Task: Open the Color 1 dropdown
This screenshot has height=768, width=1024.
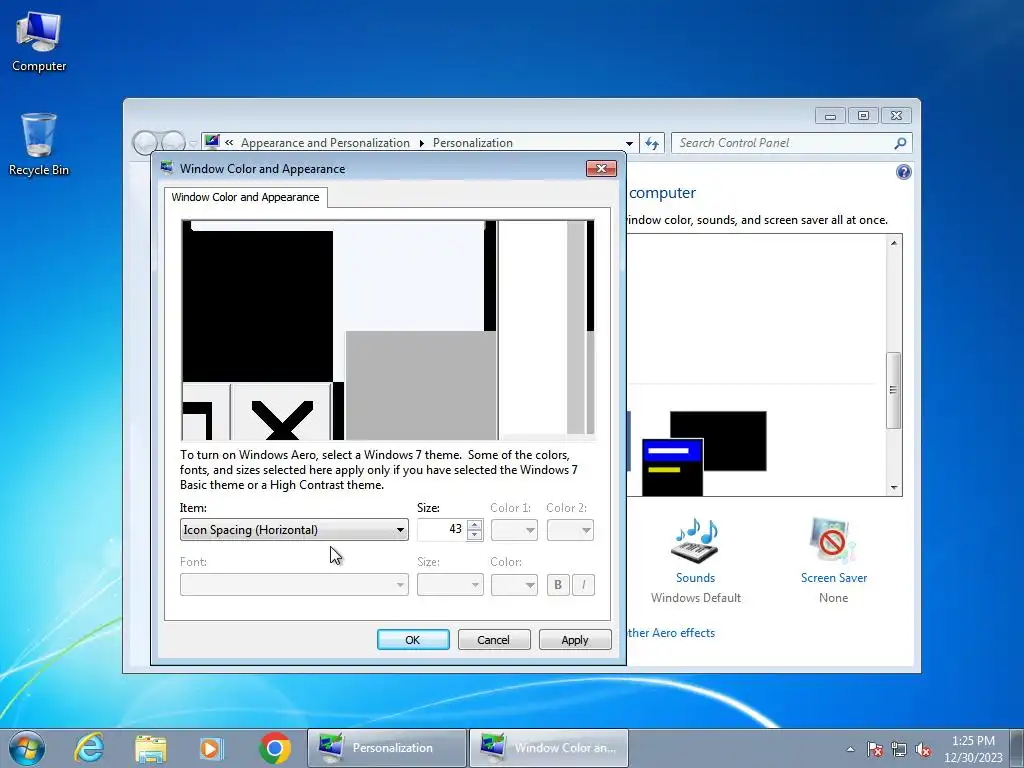Action: coord(514,530)
